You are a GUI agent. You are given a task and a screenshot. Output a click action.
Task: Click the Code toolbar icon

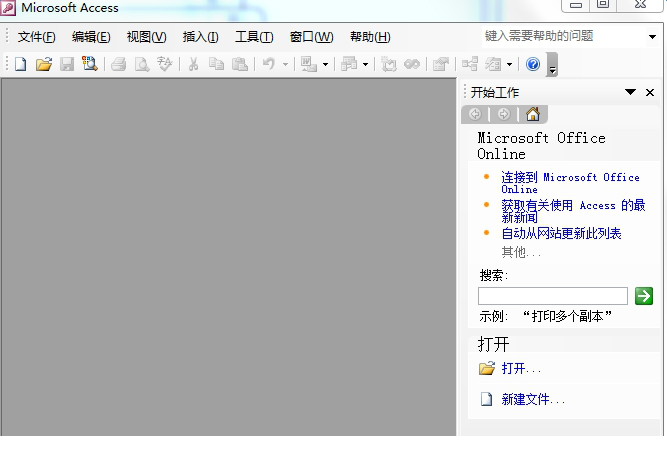click(389, 64)
